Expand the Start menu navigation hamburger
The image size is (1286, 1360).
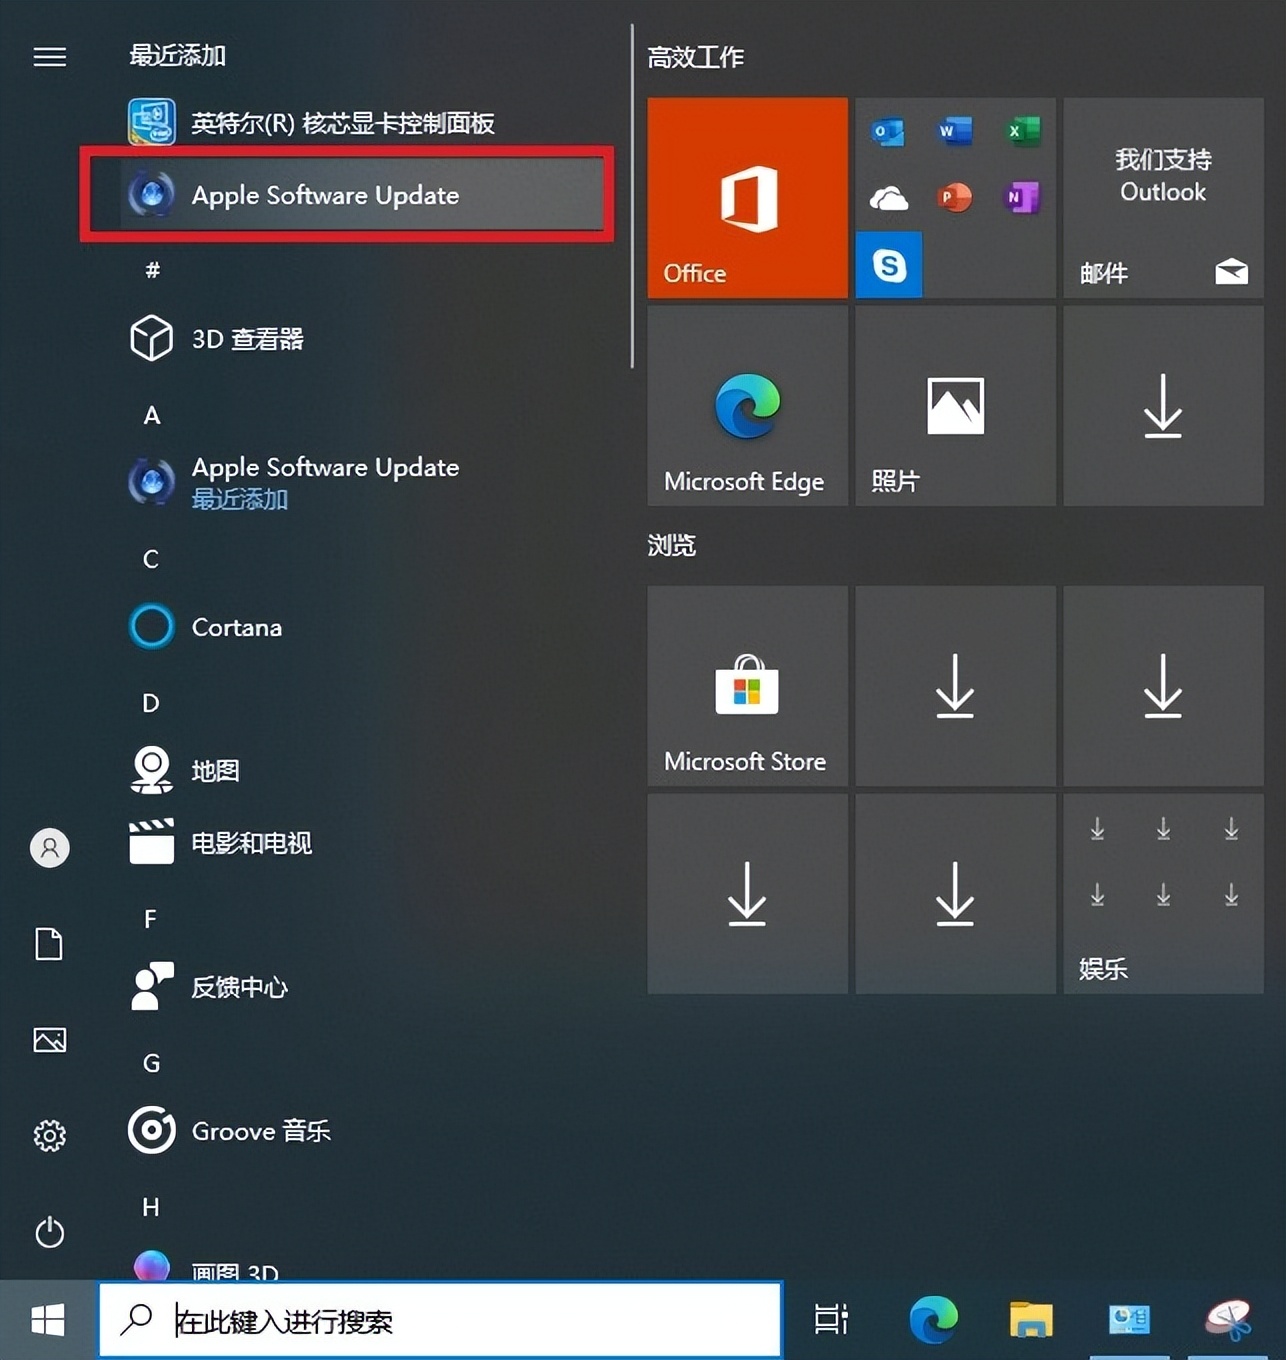49,57
